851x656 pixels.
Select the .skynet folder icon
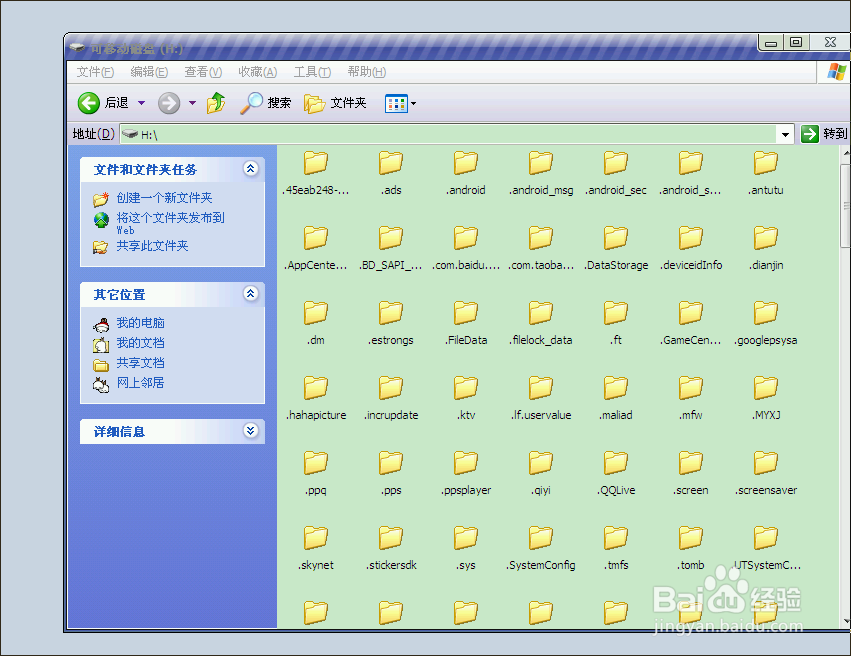316,537
